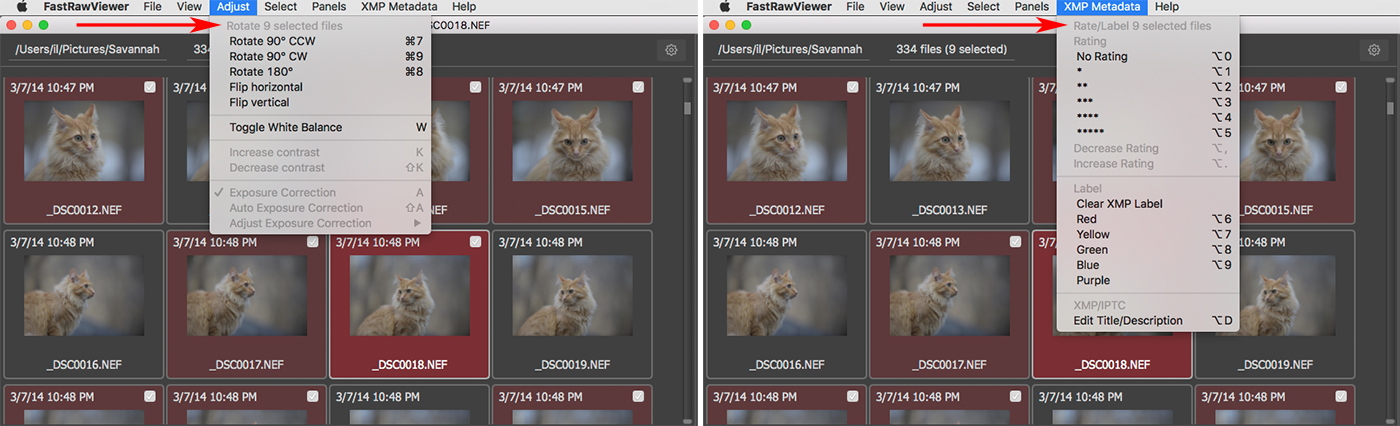This screenshot has height=426, width=1400.
Task: Open settings gear in the left window
Action: (x=672, y=50)
